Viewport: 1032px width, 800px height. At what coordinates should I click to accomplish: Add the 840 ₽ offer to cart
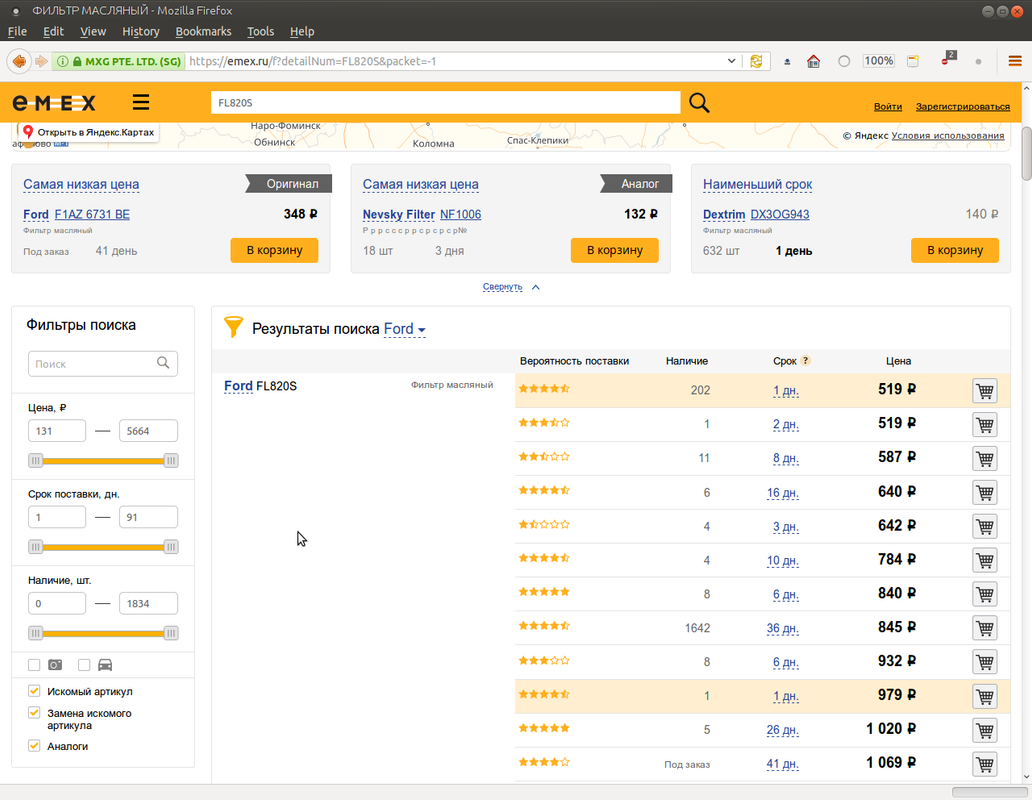(985, 594)
